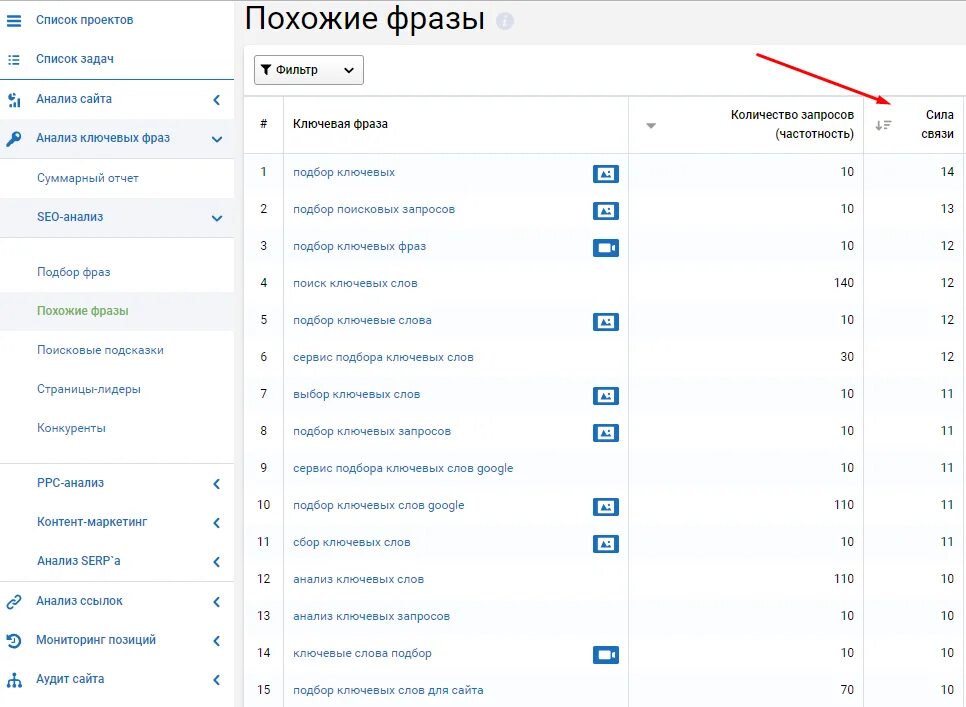966x707 pixels.
Task: Select Конкуренты in sidebar
Action: tap(71, 428)
